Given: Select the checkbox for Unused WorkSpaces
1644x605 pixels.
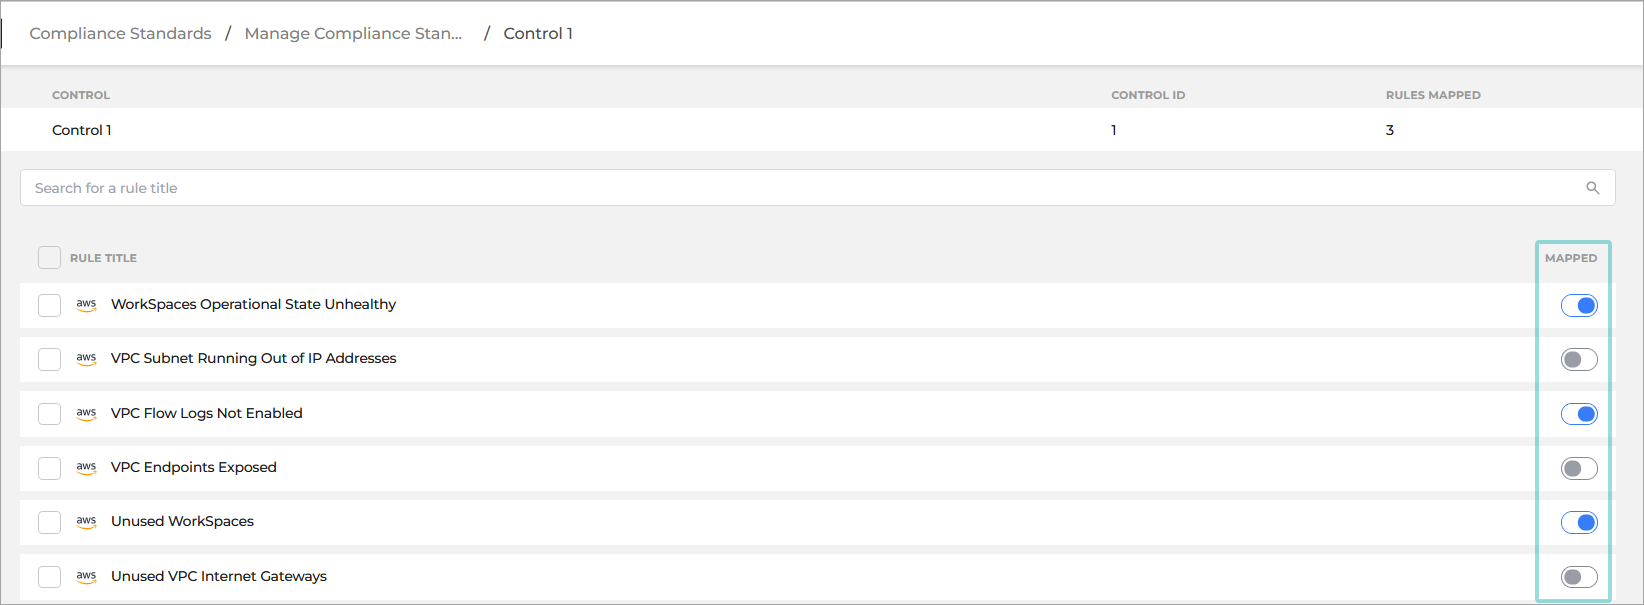Looking at the screenshot, I should (x=49, y=521).
